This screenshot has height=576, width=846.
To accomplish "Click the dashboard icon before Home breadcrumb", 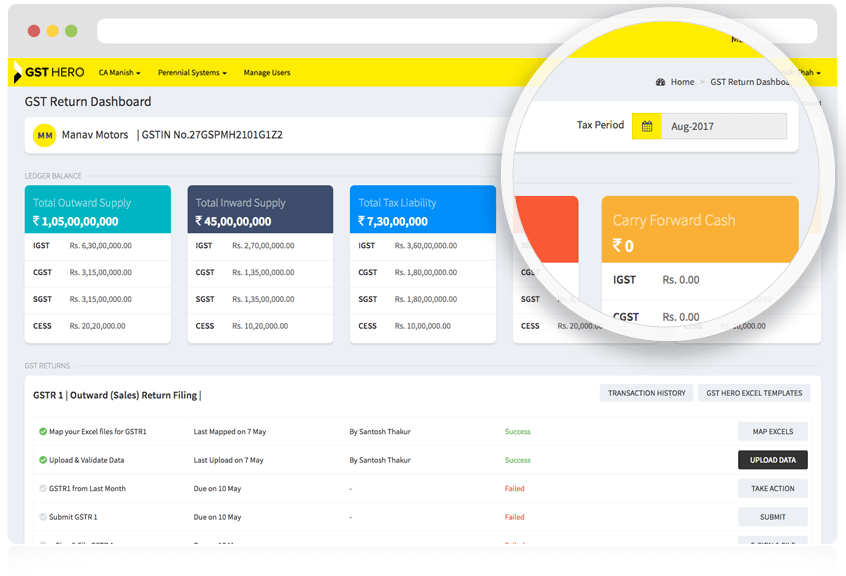I will [660, 82].
